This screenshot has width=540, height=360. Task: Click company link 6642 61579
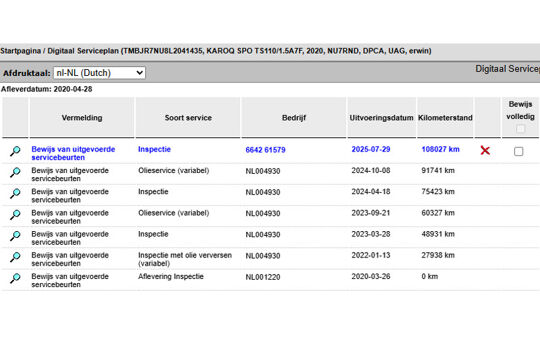(x=266, y=150)
